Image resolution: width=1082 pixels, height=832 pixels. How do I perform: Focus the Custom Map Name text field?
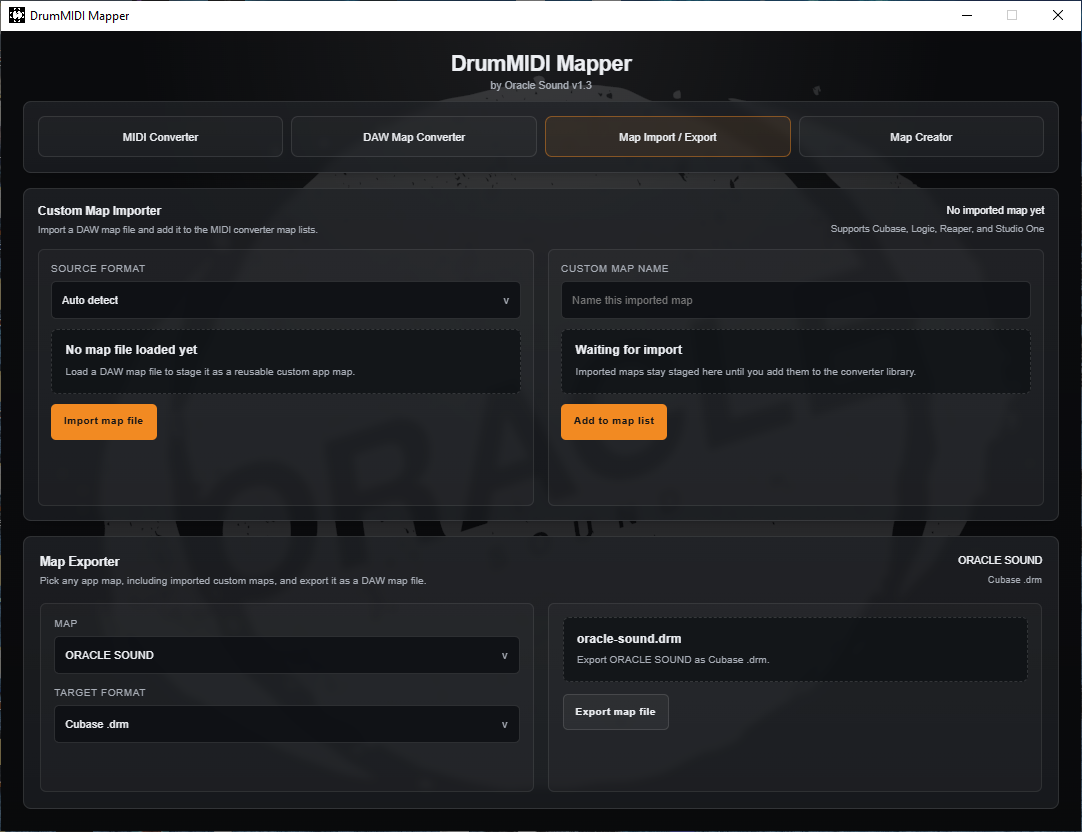(795, 300)
